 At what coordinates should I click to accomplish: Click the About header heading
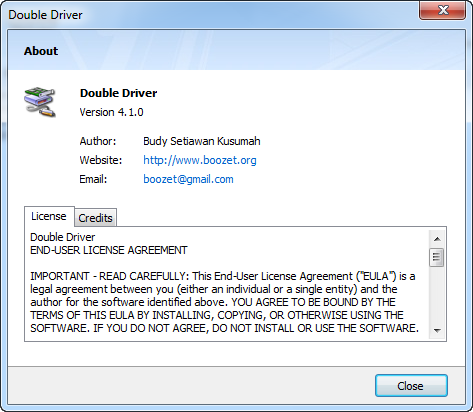click(41, 51)
